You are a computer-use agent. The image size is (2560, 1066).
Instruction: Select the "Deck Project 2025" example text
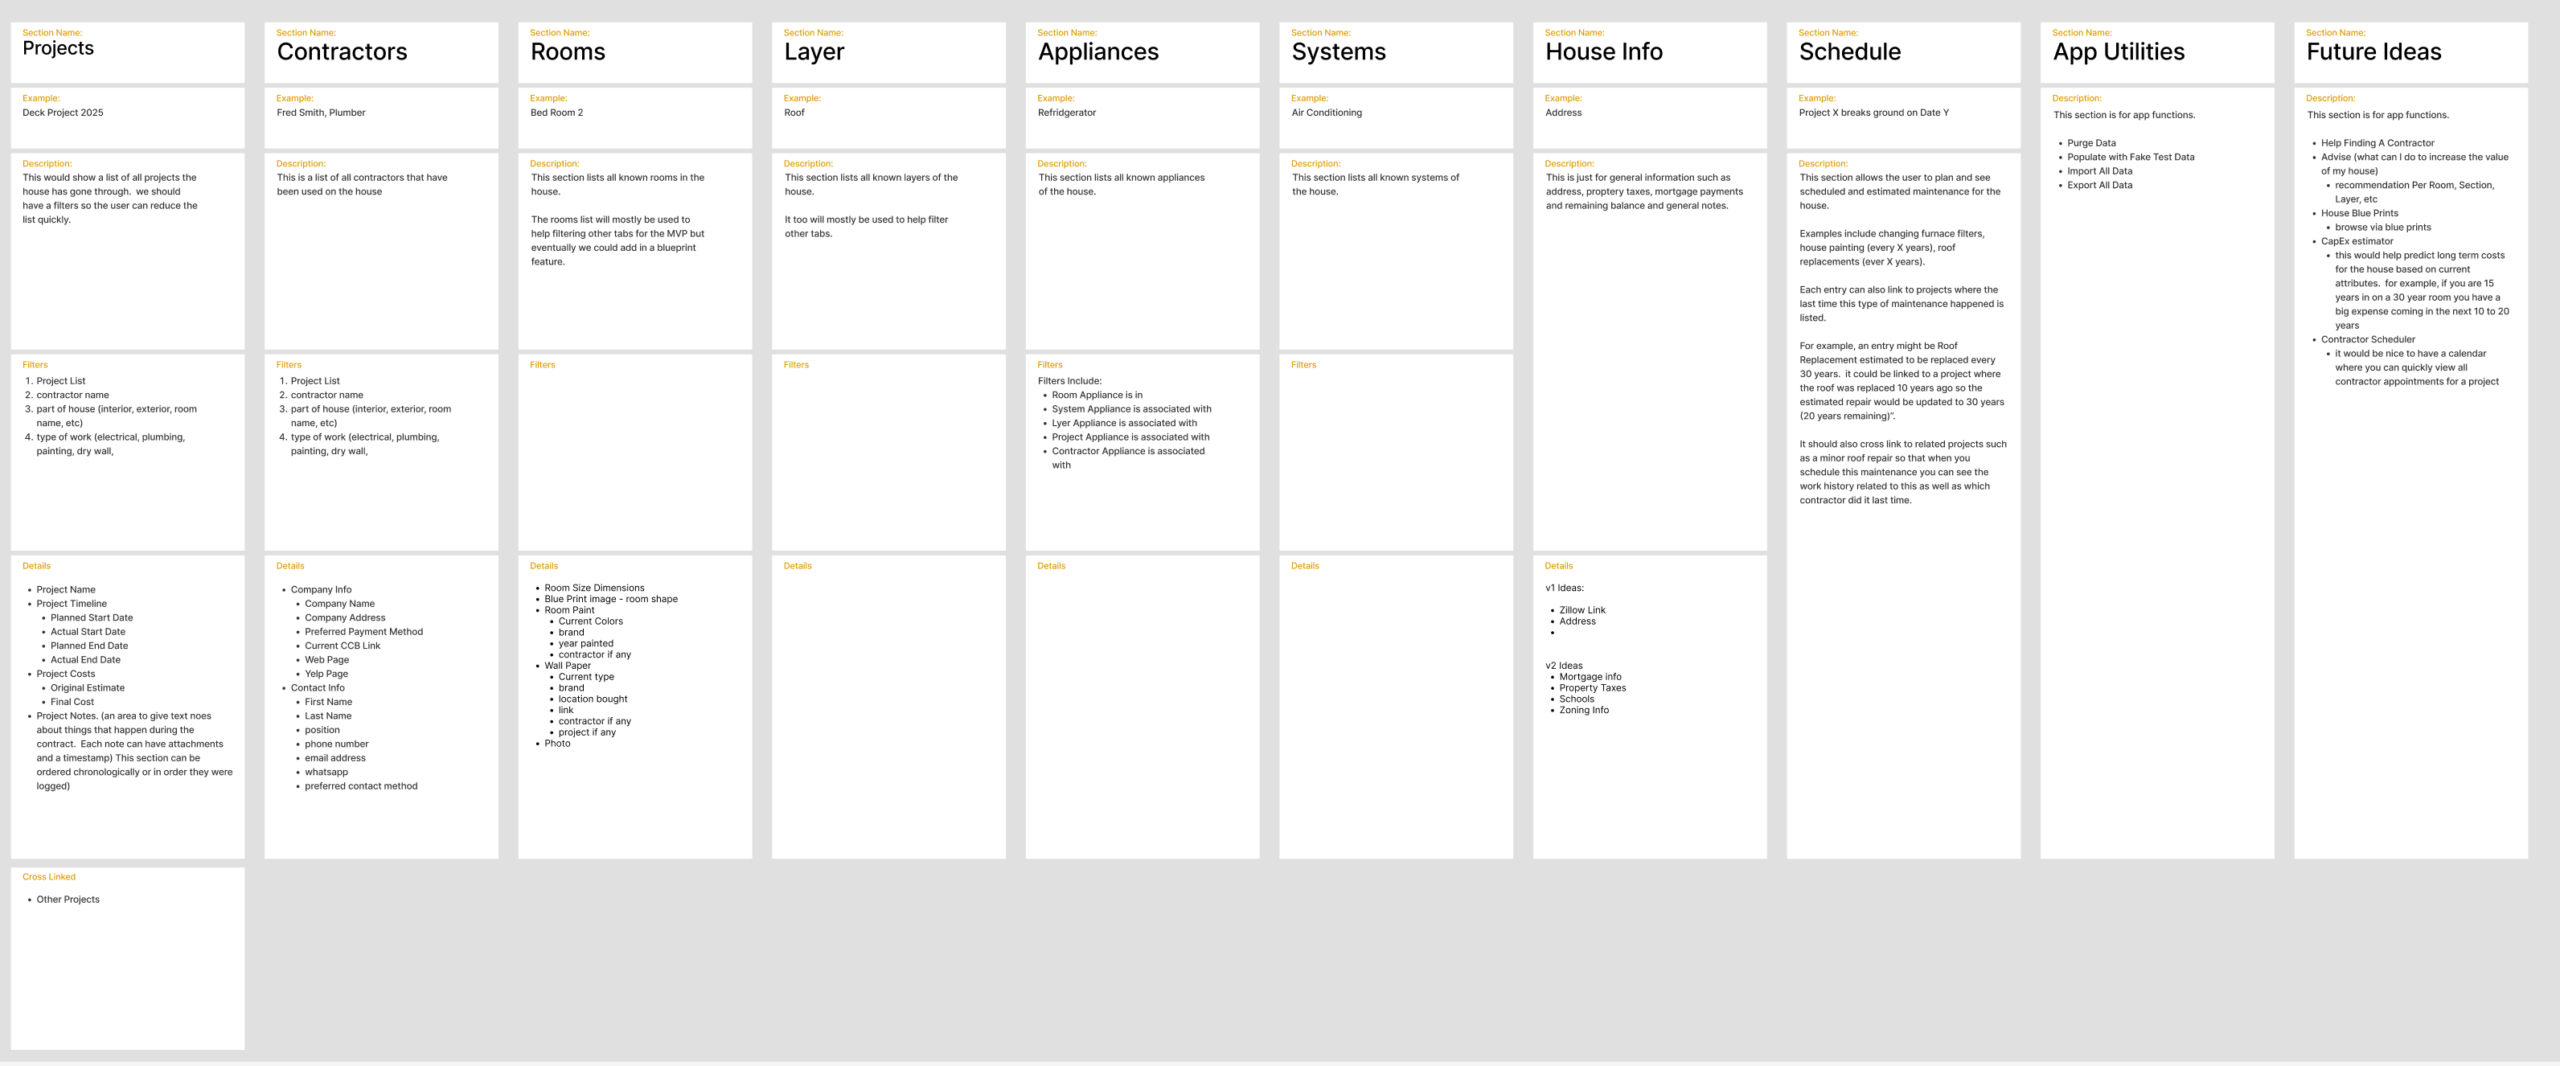(63, 113)
